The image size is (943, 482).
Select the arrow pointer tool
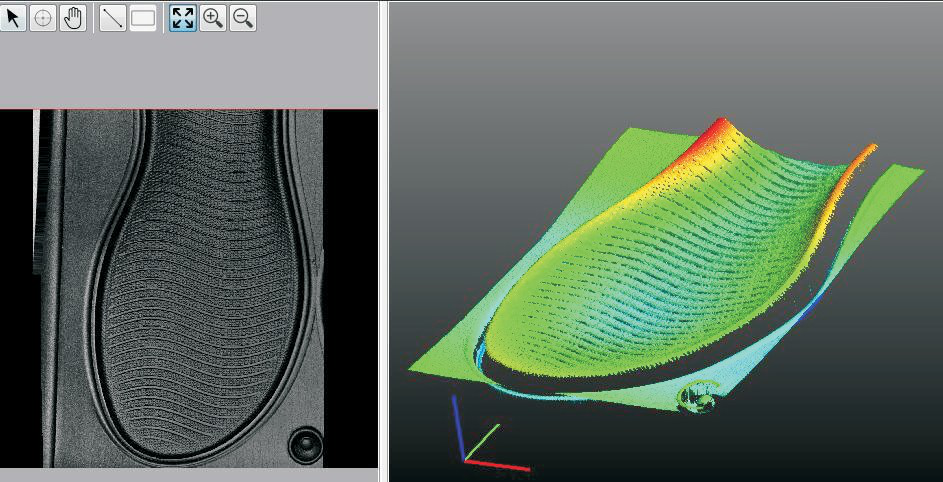pos(12,18)
